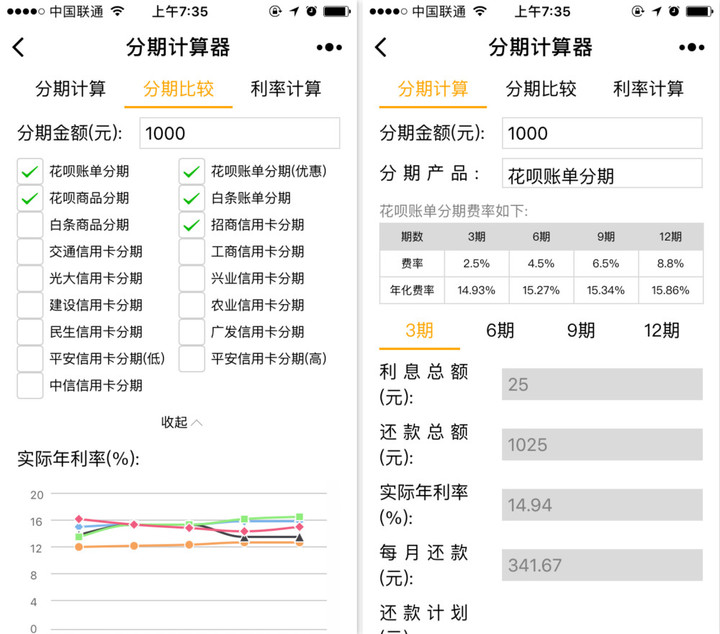The height and width of the screenshot is (634, 720).
Task: Click annualized rate cell 15.34%
Action: click(x=606, y=290)
